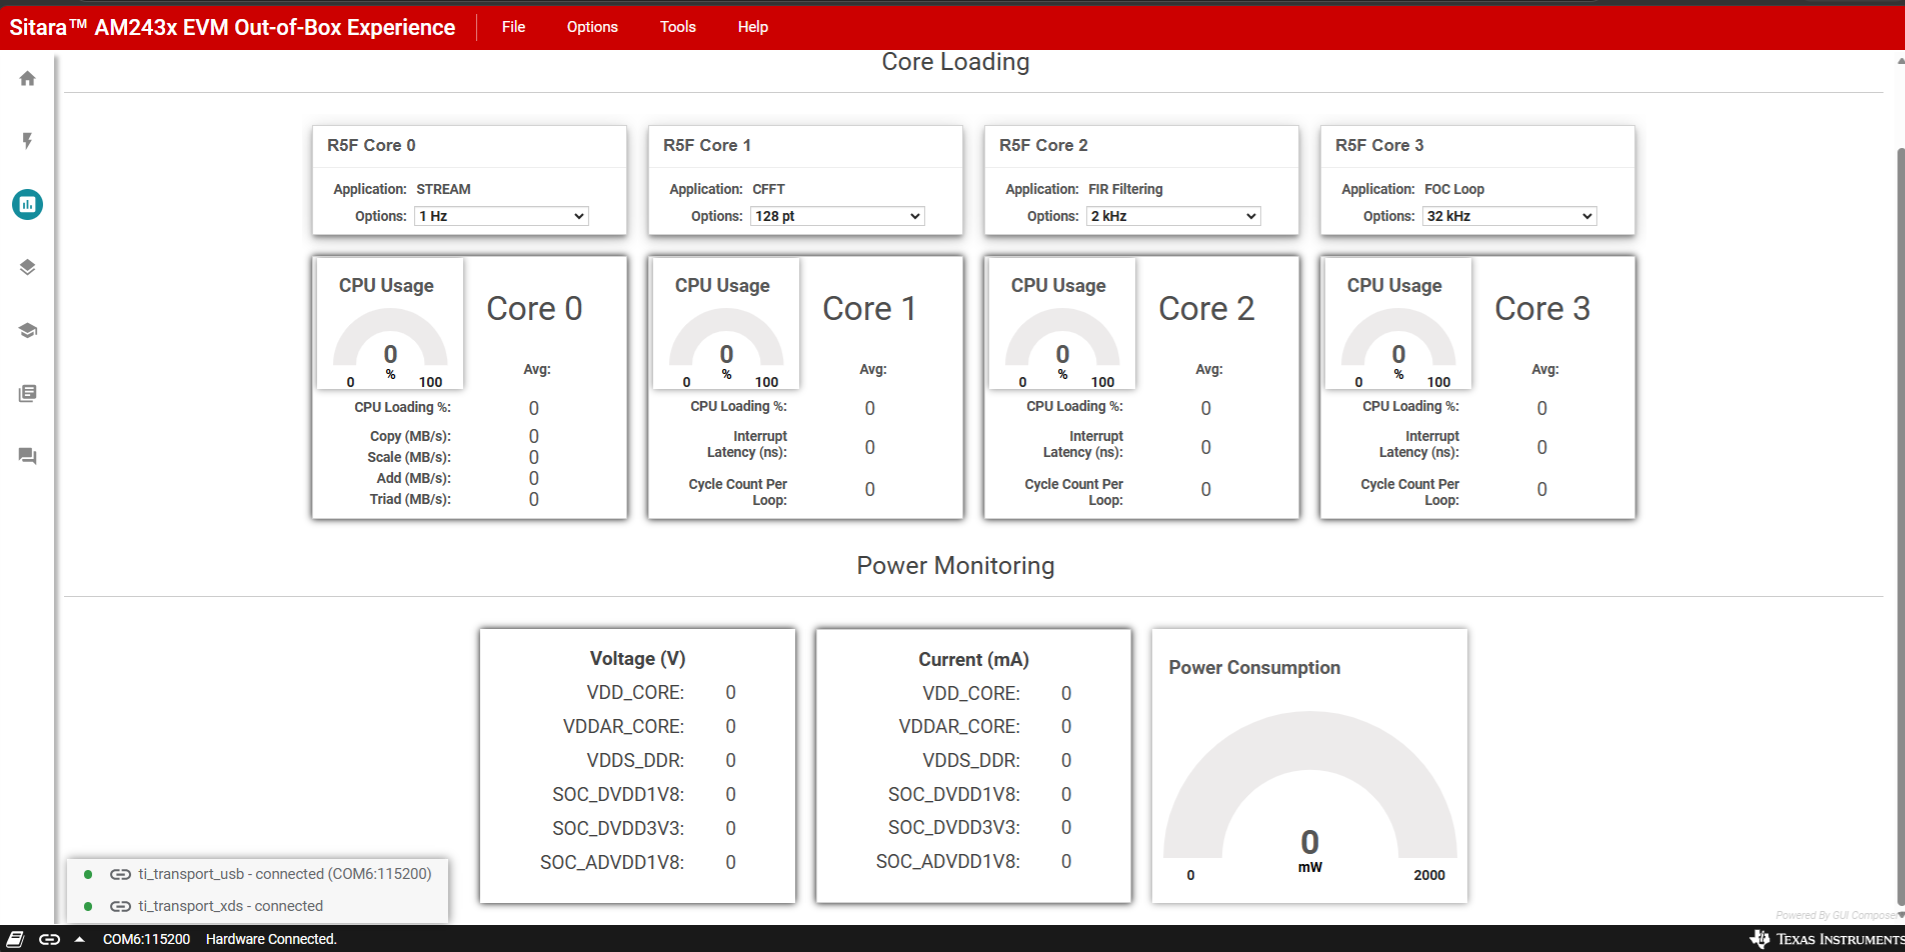This screenshot has height=952, width=1905.
Task: Open the CFFT 128 pt options dropdown
Action: pyautogui.click(x=837, y=216)
